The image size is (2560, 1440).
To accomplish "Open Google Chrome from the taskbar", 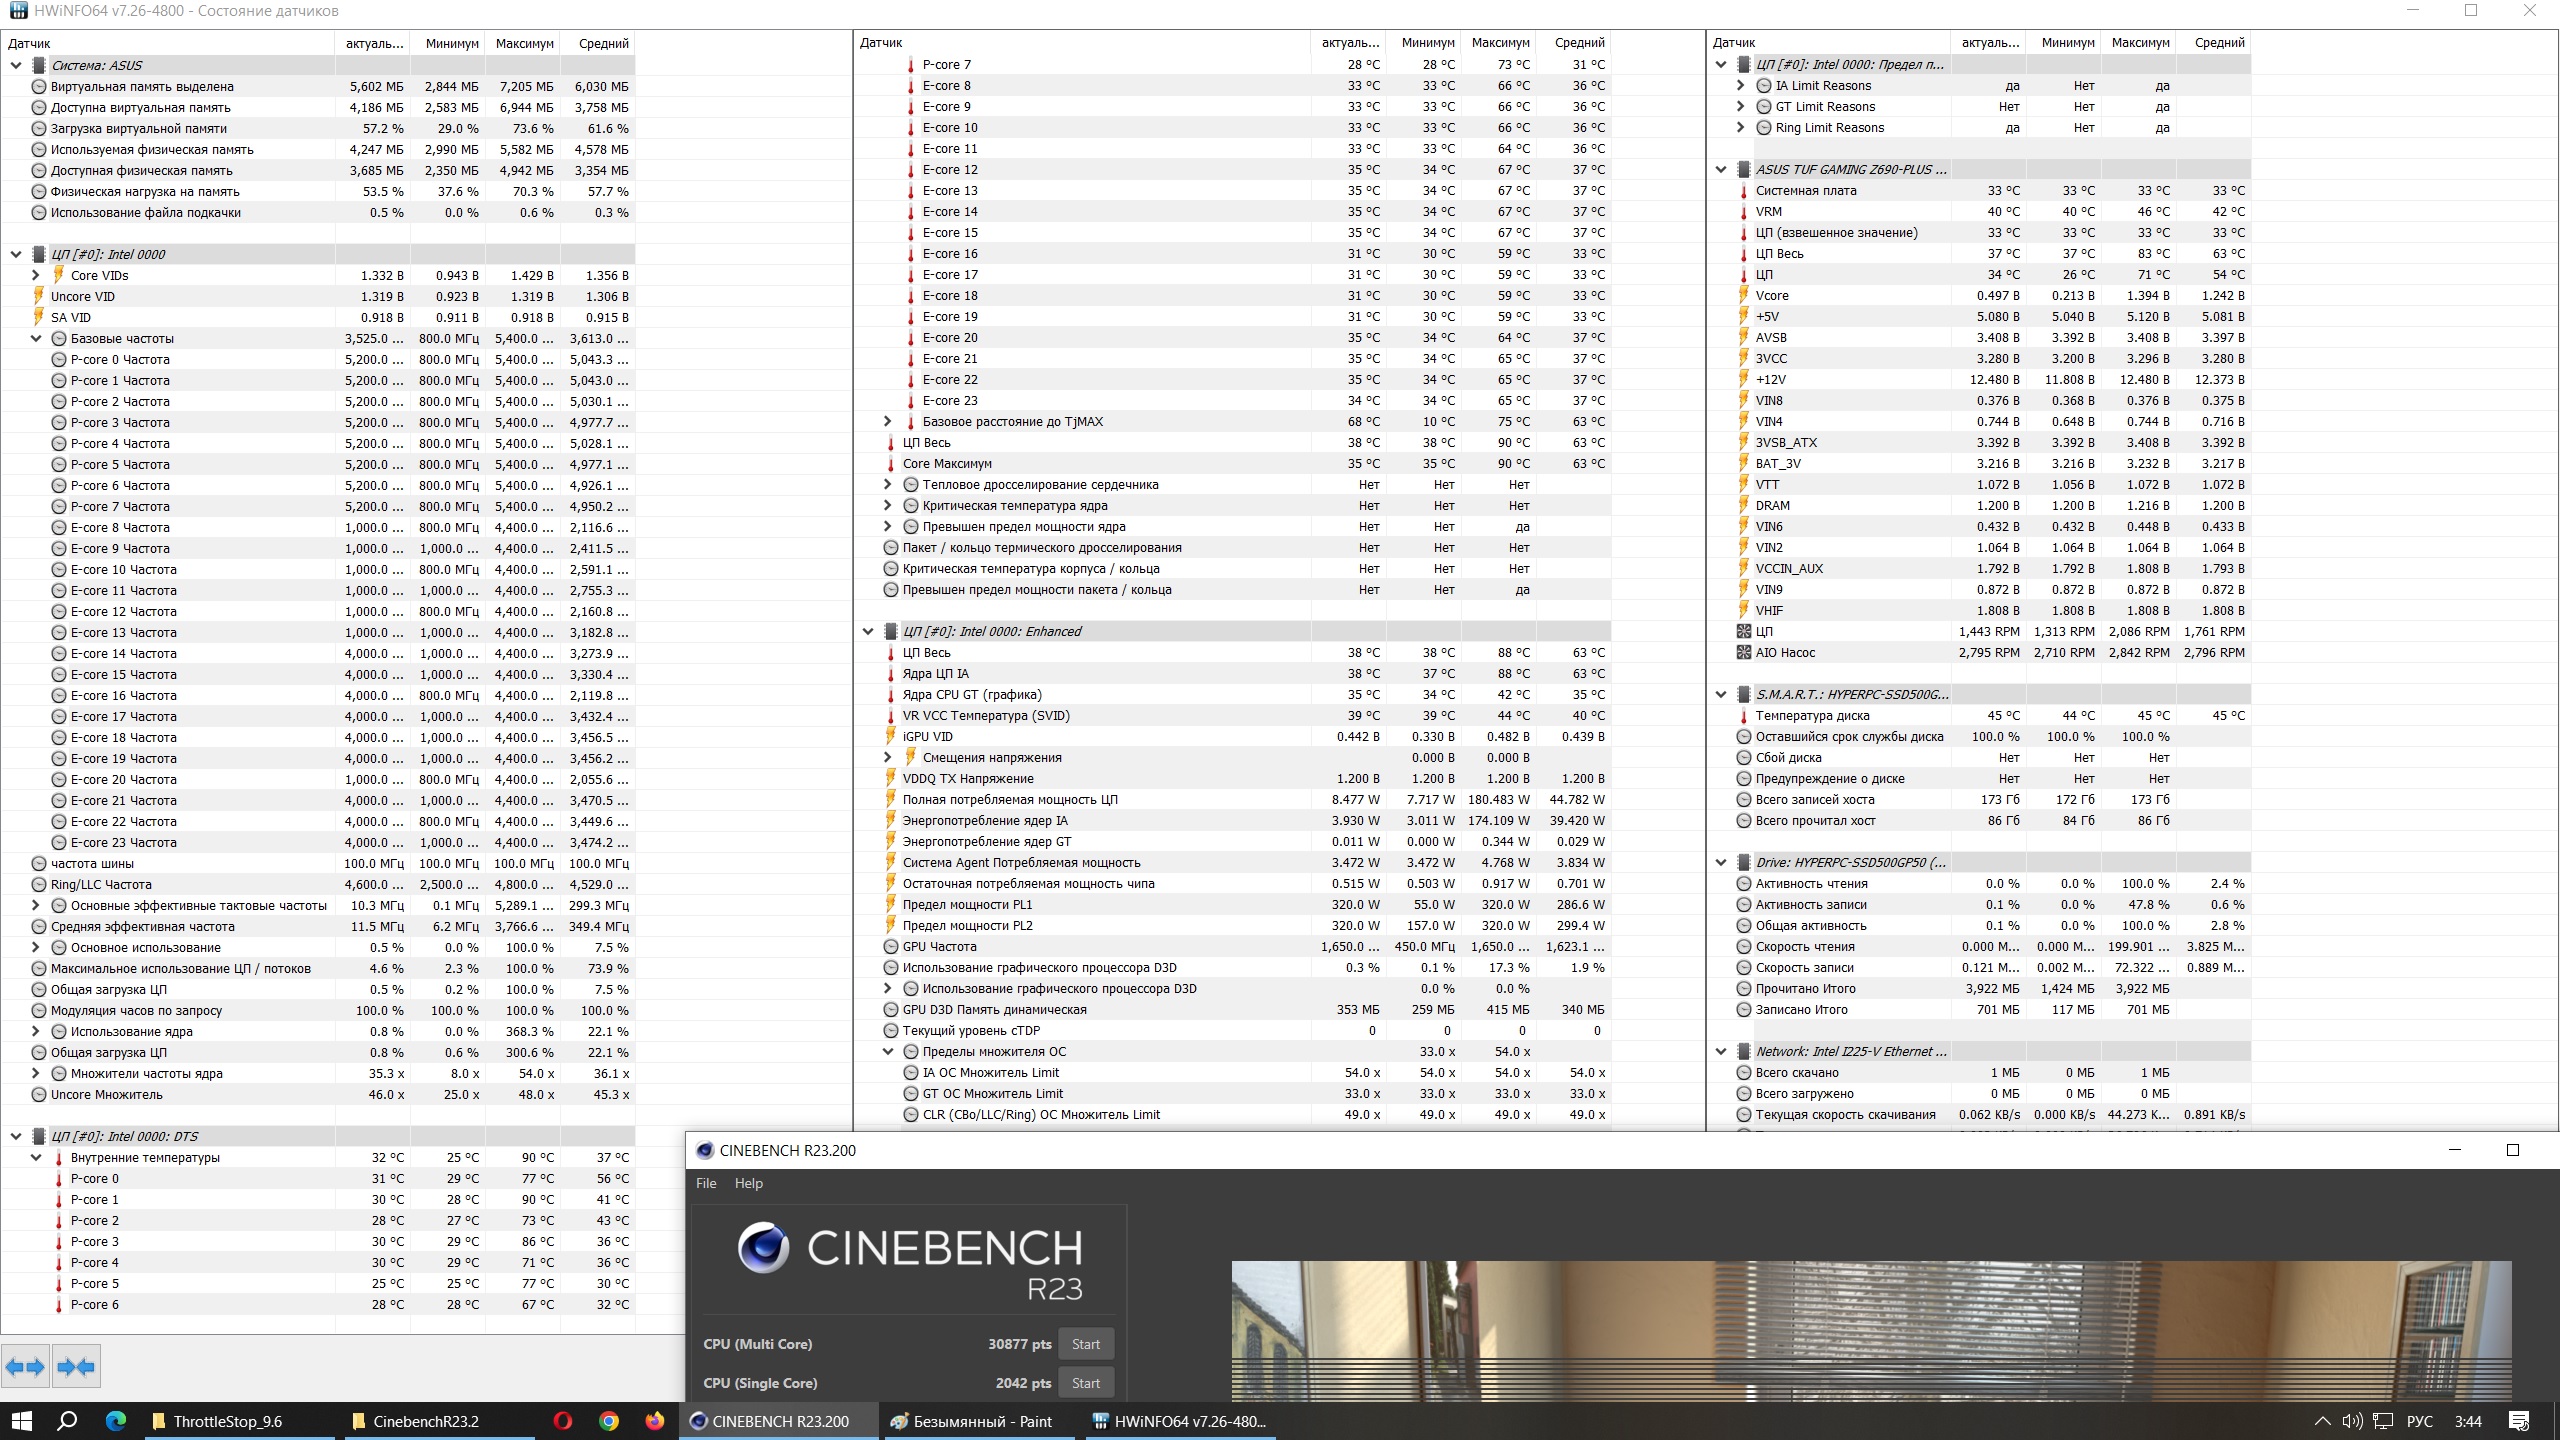I will coord(608,1421).
